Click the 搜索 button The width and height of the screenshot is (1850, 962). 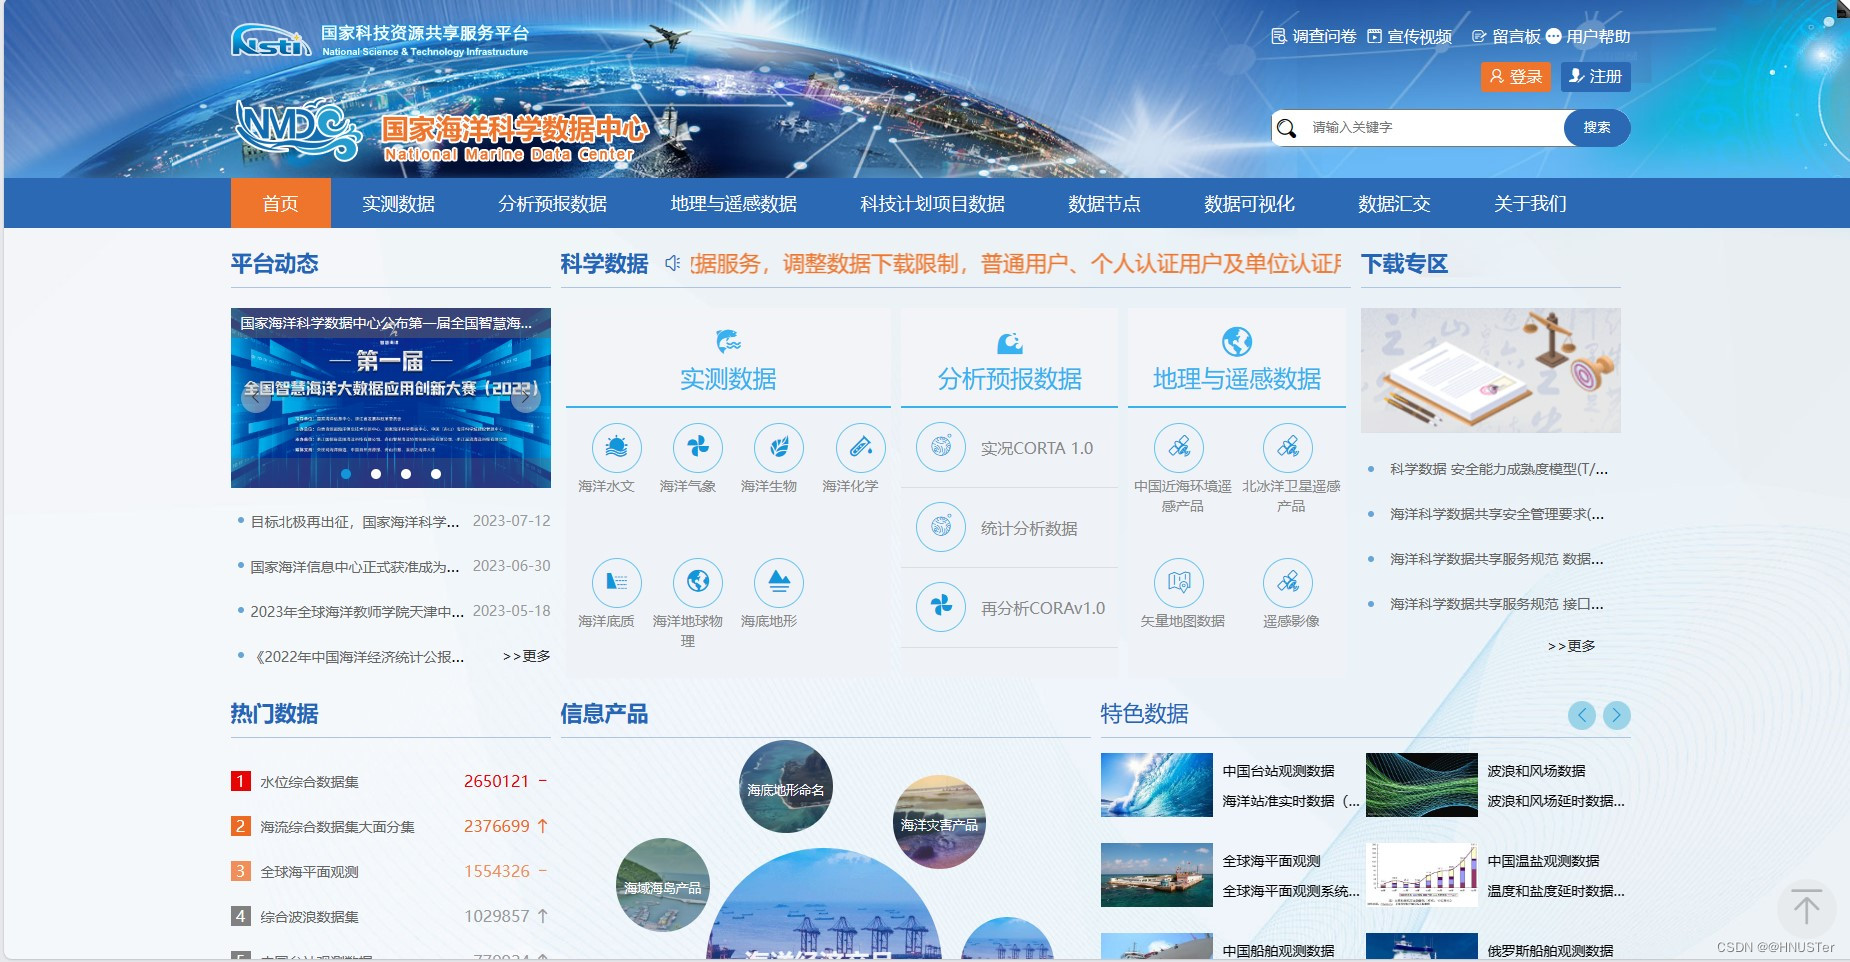(1597, 128)
